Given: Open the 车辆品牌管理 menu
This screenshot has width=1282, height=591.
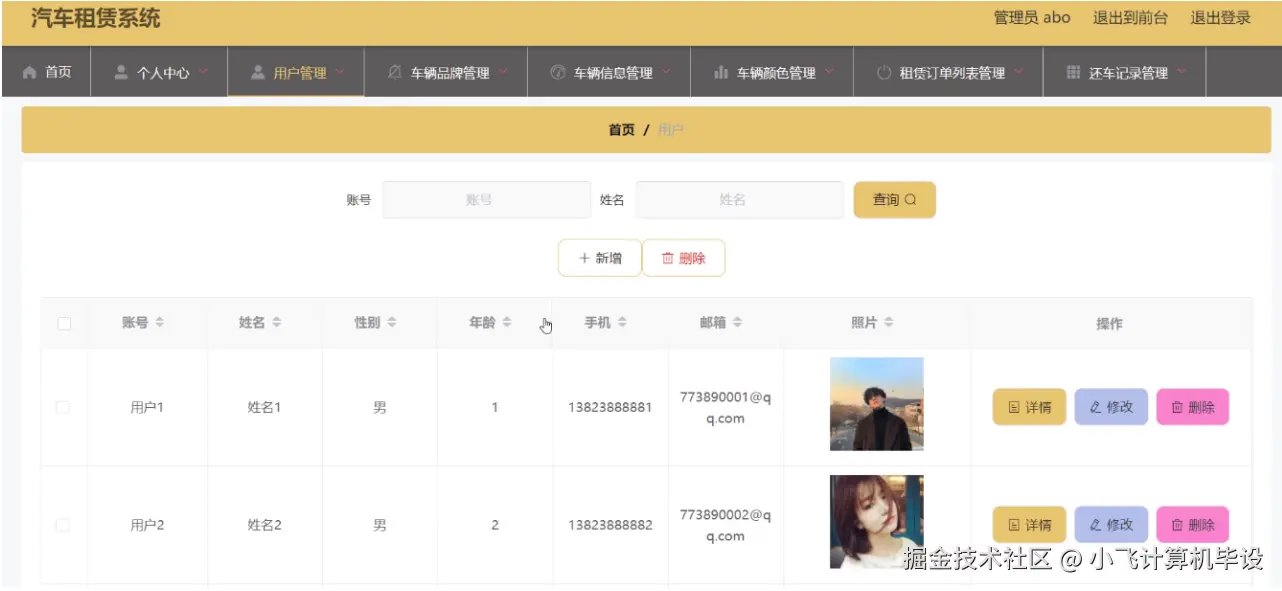Looking at the screenshot, I should [x=446, y=72].
